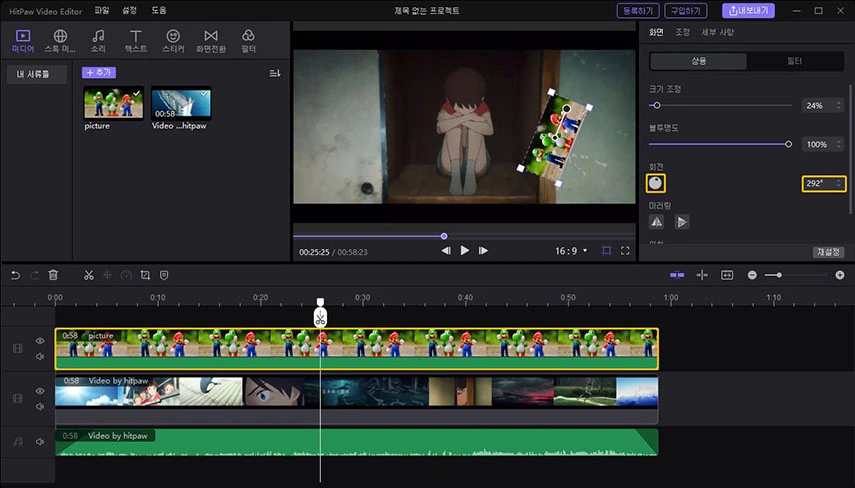This screenshot has width=855, height=488.
Task: Open the crop tool in timeline toolbar
Action: point(145,275)
